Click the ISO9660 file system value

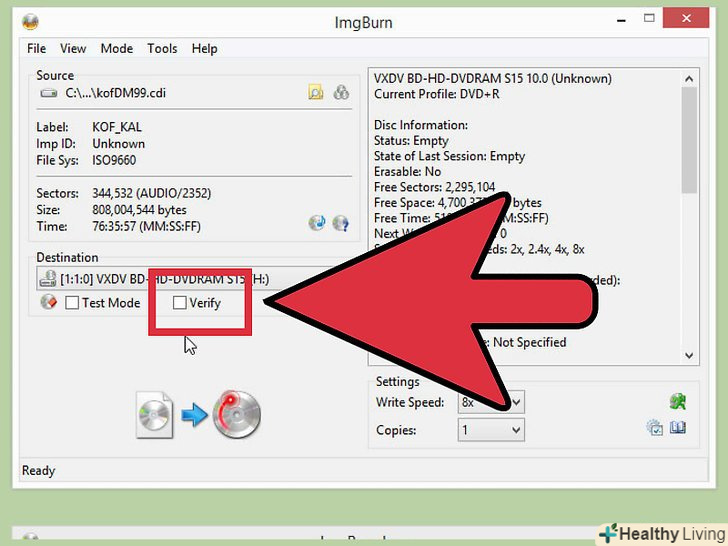point(114,160)
